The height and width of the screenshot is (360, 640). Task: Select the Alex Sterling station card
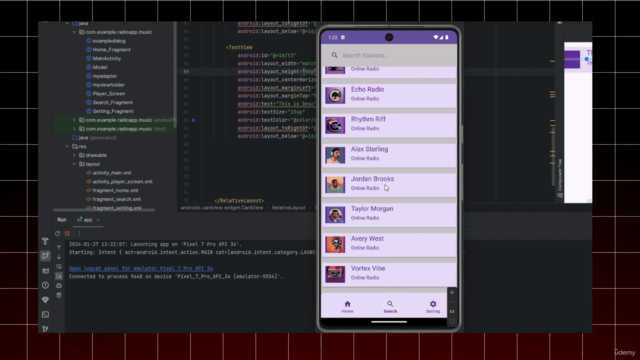[389, 155]
